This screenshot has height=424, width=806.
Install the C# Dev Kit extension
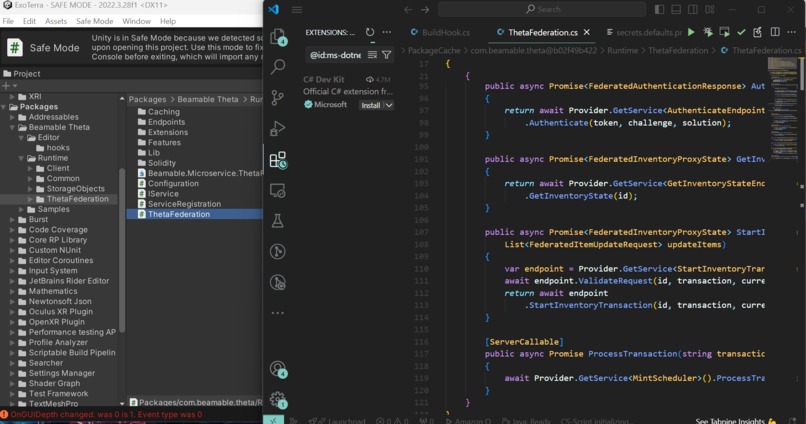(x=370, y=105)
